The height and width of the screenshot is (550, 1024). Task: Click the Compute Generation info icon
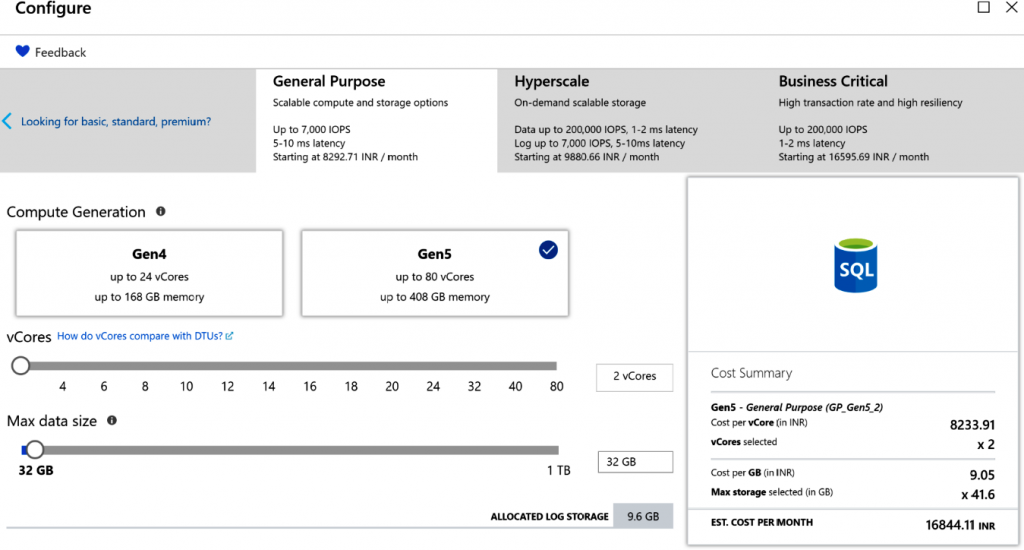(160, 212)
